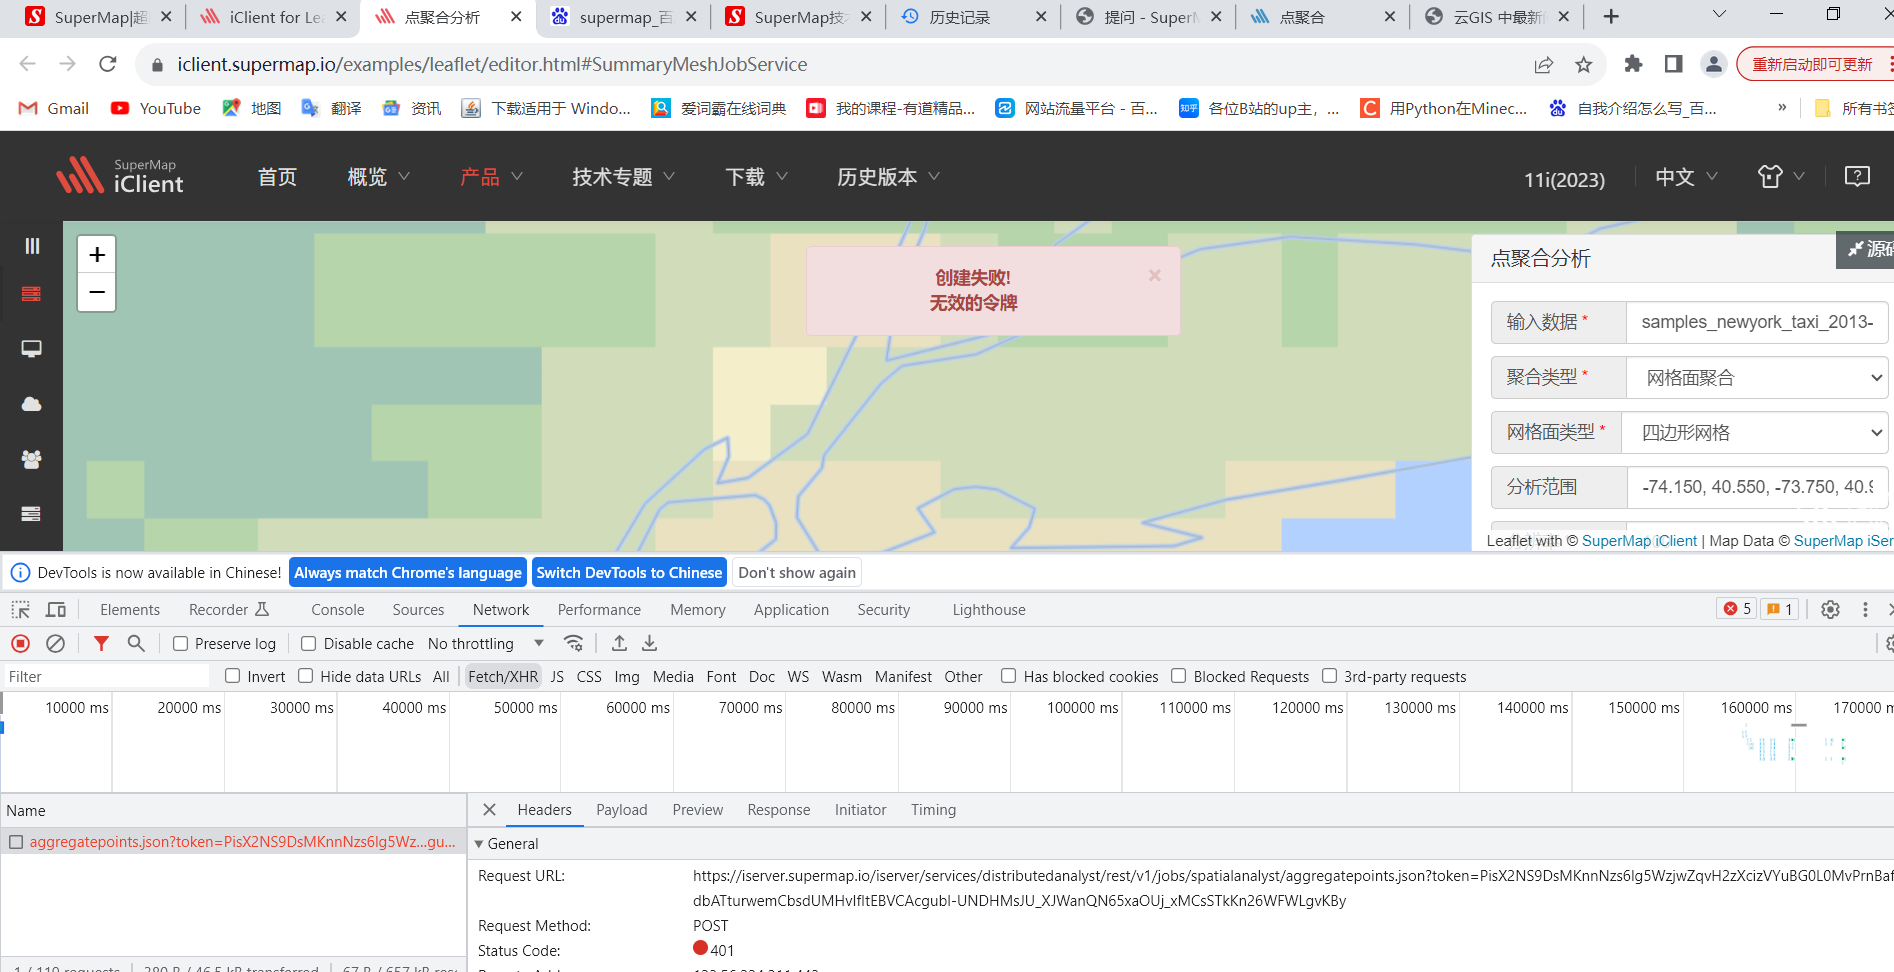The image size is (1894, 972).
Task: Import HAR file upload icon
Action: pyautogui.click(x=619, y=643)
